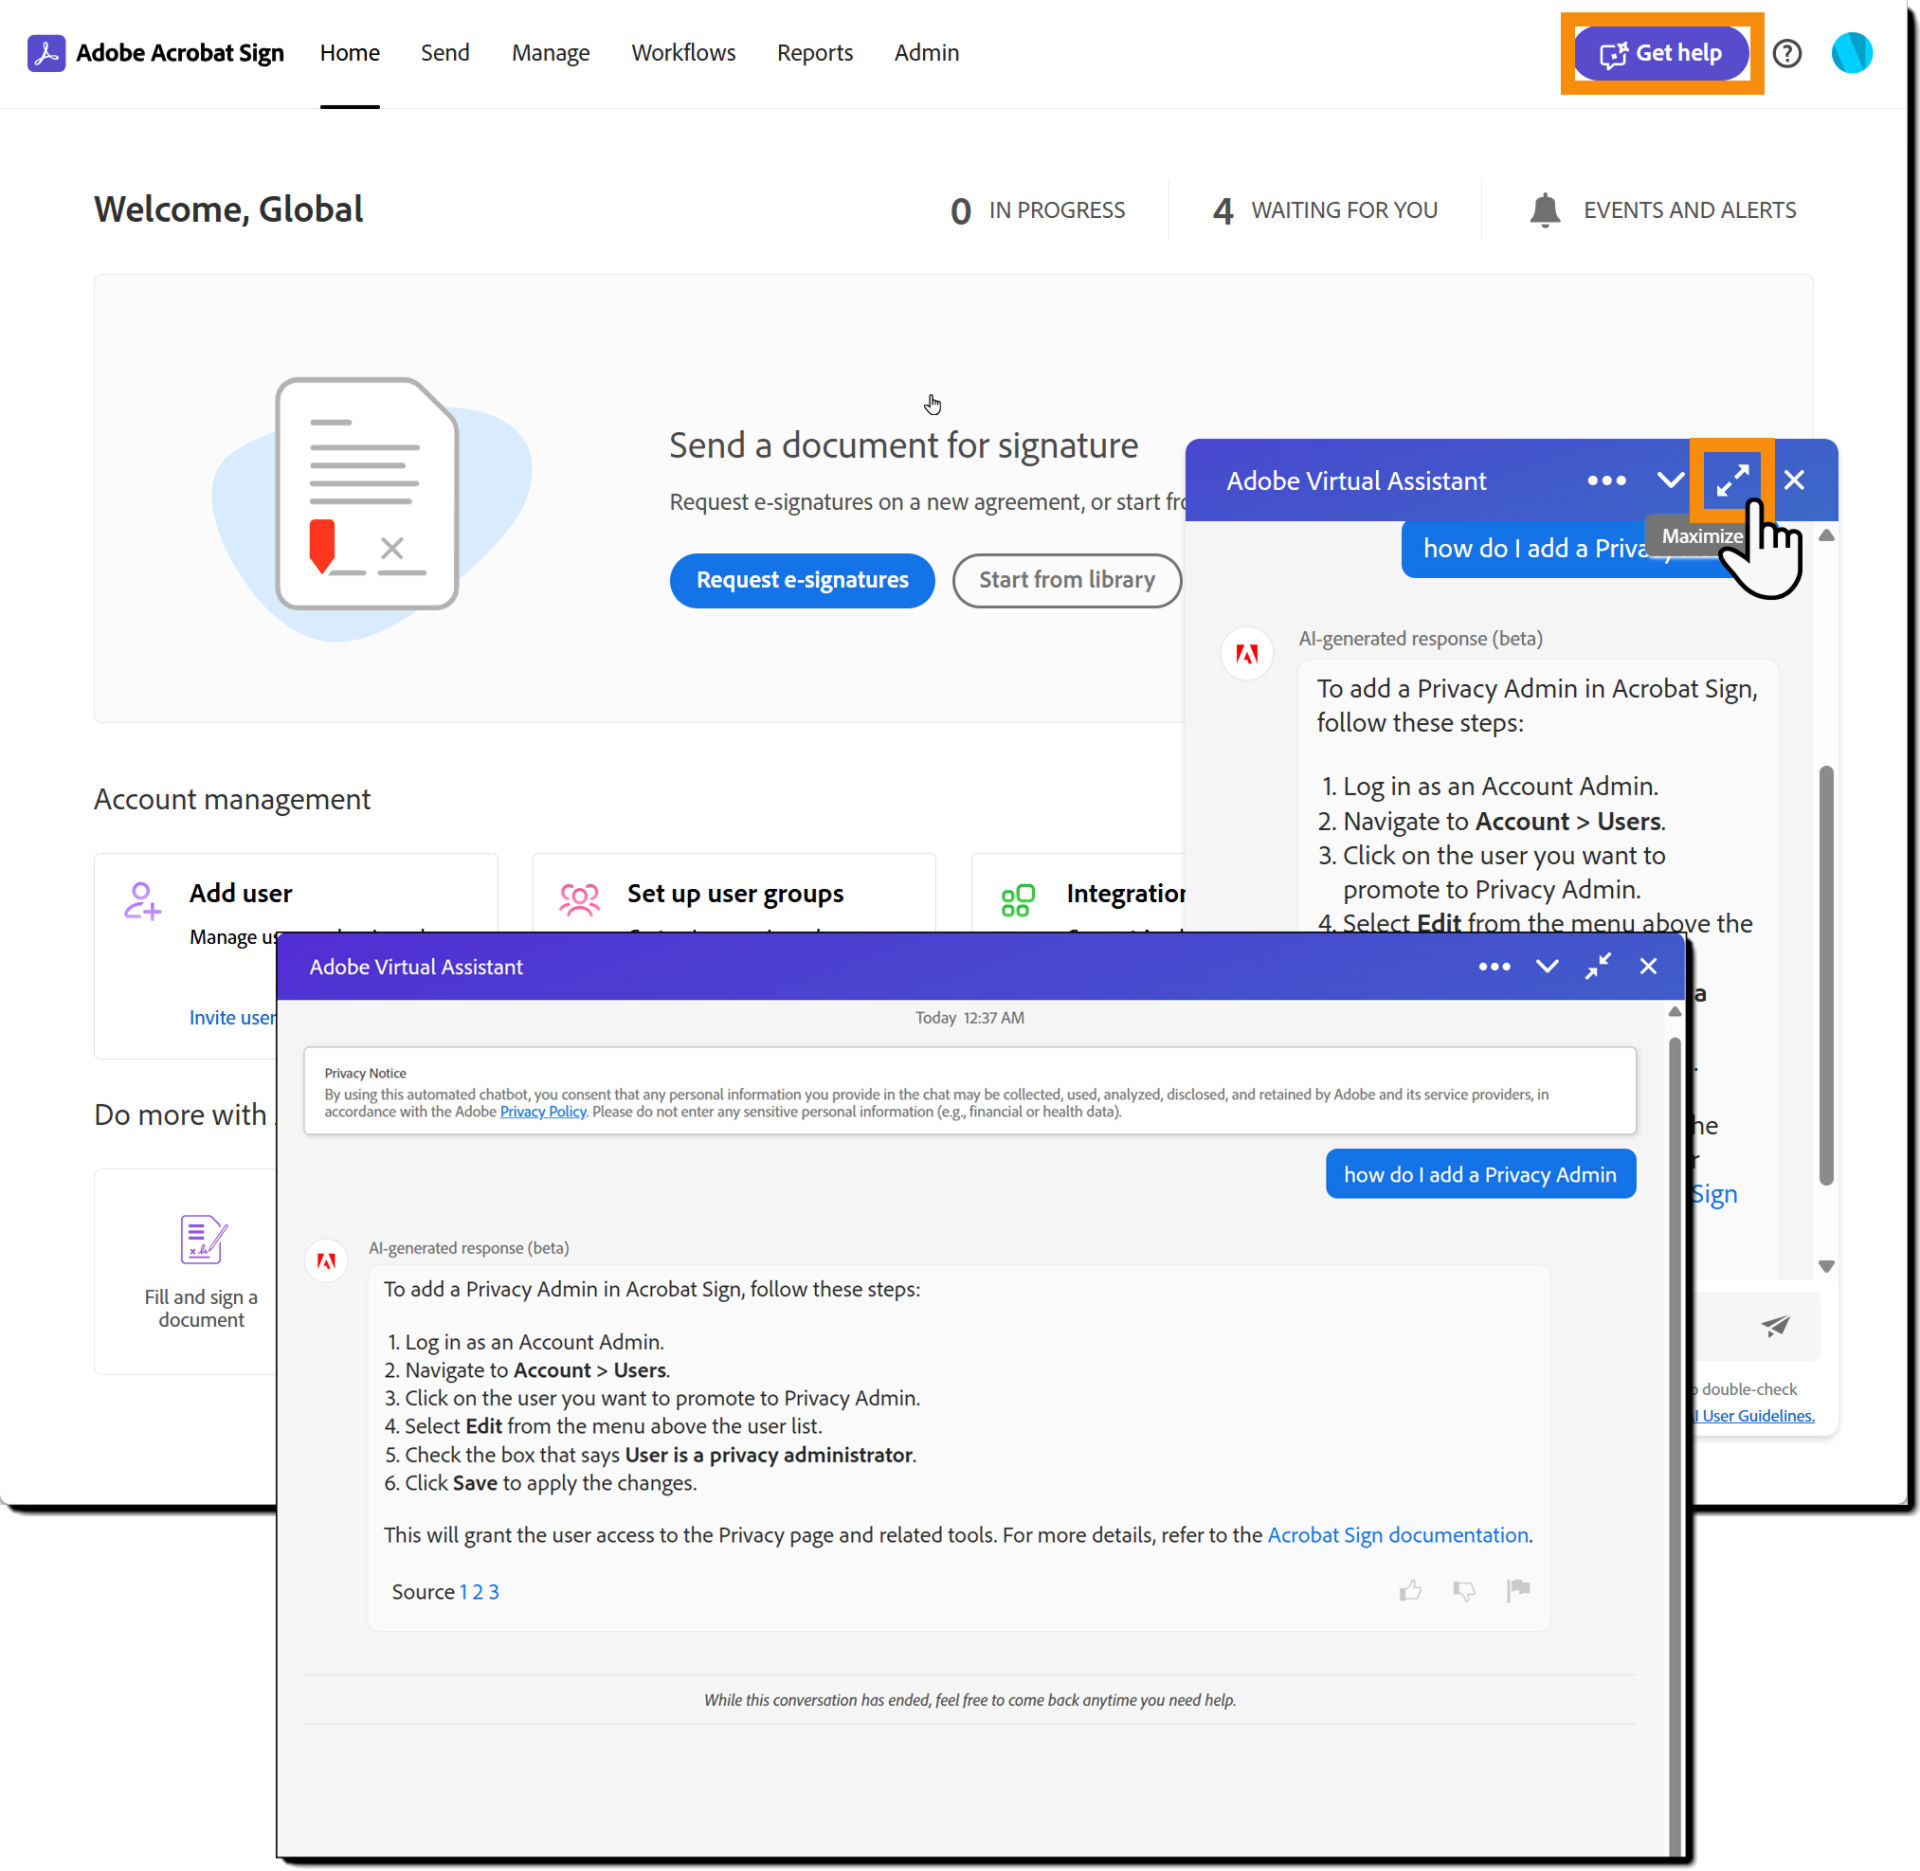Switch to the Workflows tab
The height and width of the screenshot is (1871, 1920).
coord(683,53)
